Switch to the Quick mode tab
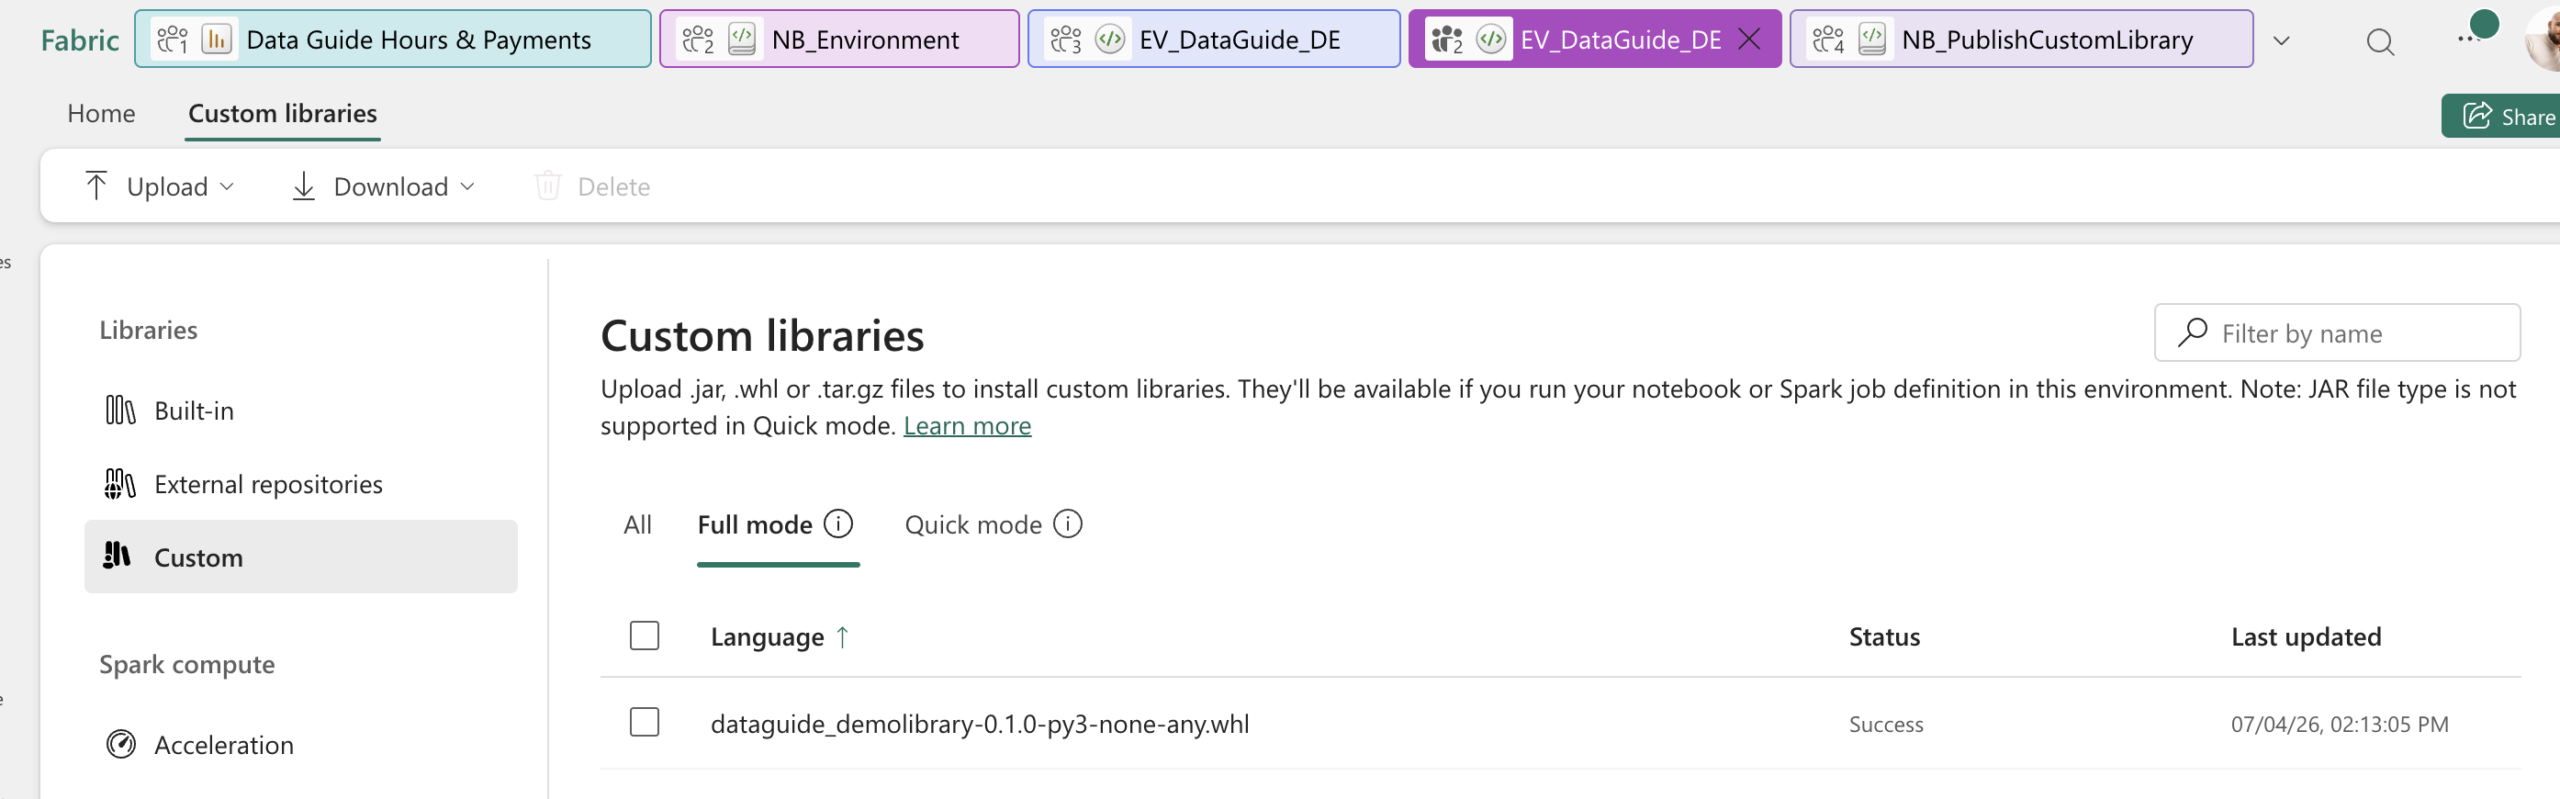 coord(973,525)
